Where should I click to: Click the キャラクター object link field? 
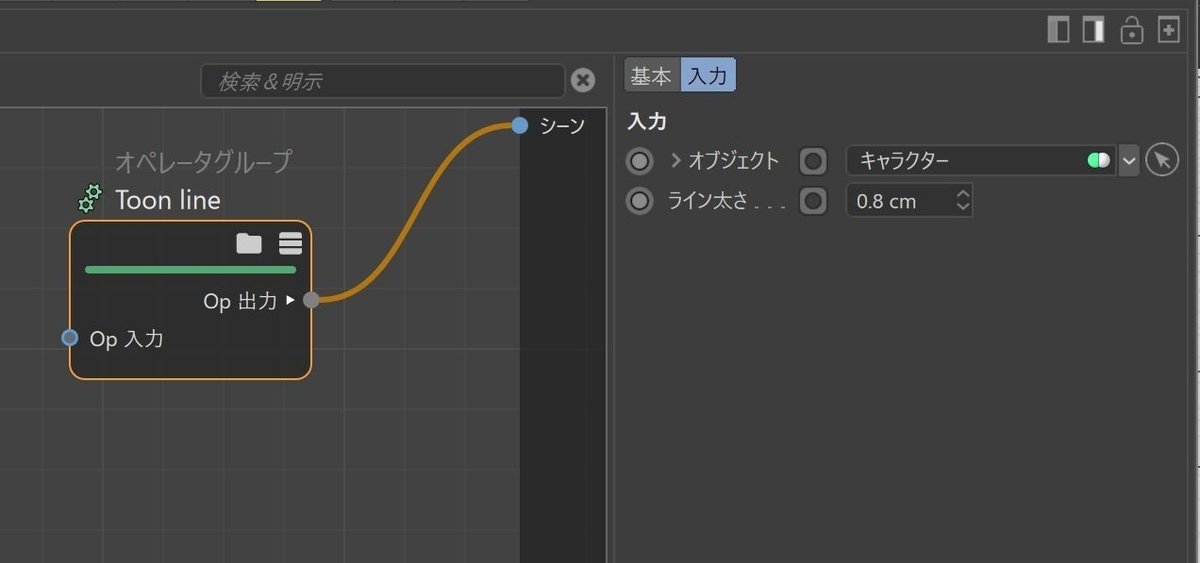(x=981, y=160)
